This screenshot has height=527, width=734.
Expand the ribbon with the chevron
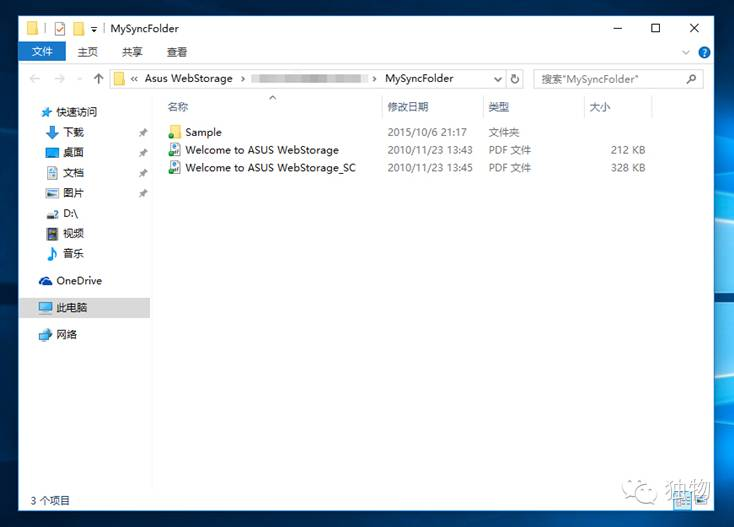coord(686,52)
